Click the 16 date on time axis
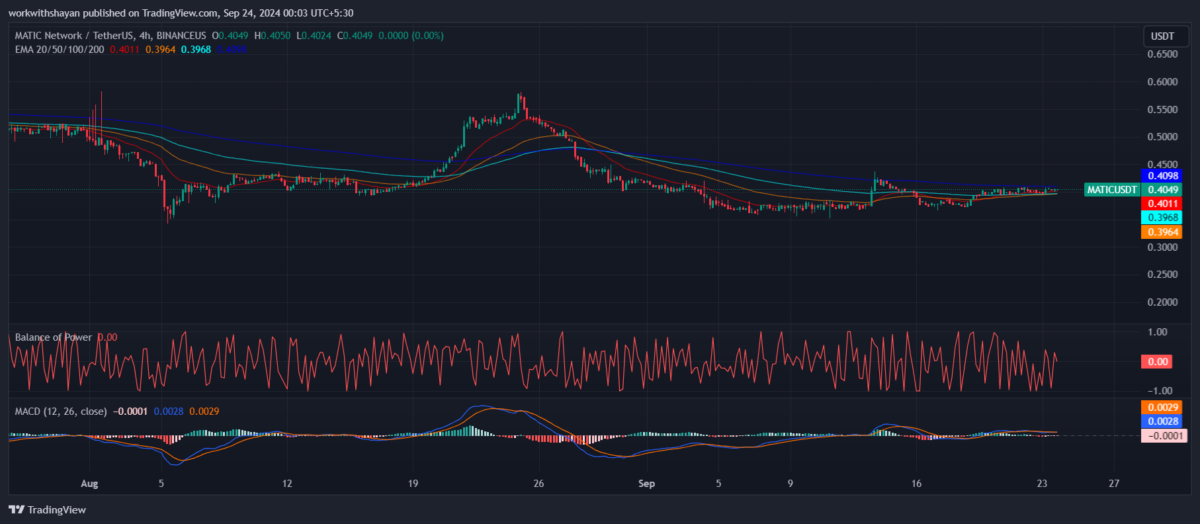Image resolution: width=1200 pixels, height=524 pixels. (916, 483)
